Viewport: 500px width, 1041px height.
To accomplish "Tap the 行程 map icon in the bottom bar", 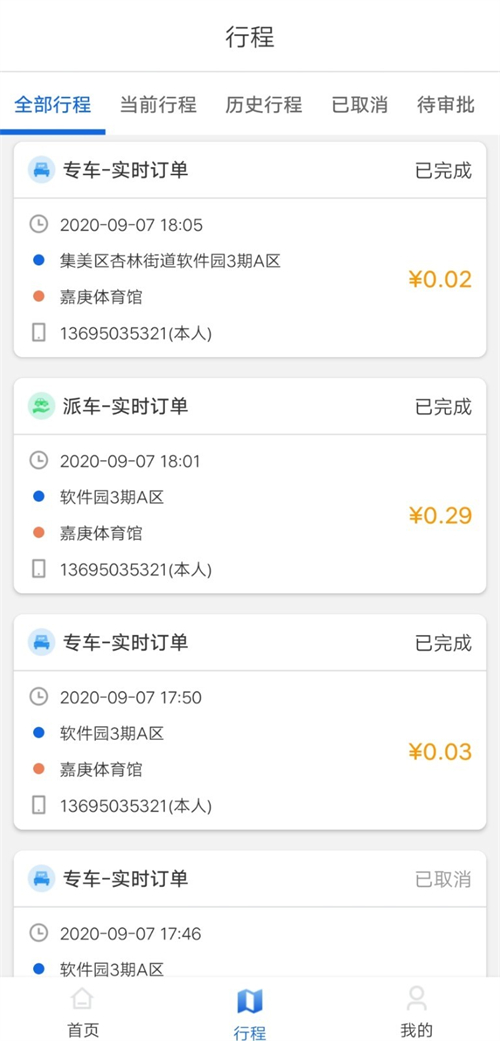I will click(250, 1001).
